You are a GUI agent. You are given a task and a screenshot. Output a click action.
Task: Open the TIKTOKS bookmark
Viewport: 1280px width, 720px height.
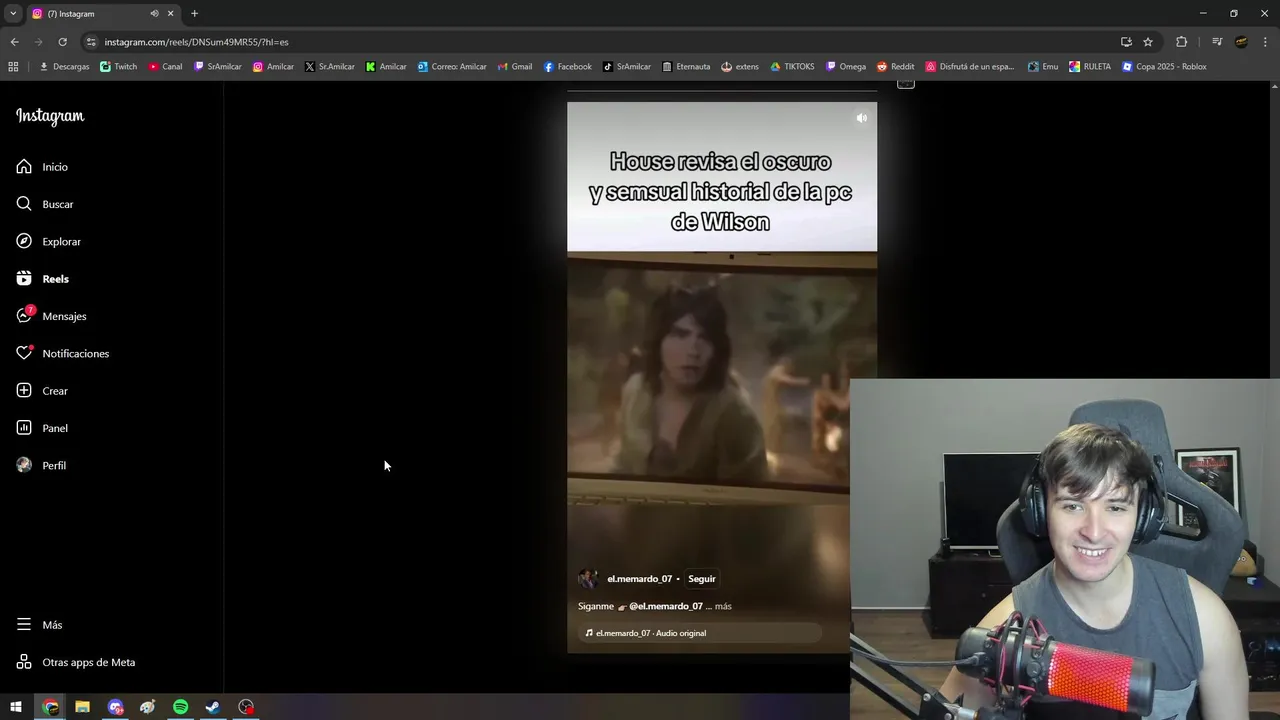click(792, 67)
